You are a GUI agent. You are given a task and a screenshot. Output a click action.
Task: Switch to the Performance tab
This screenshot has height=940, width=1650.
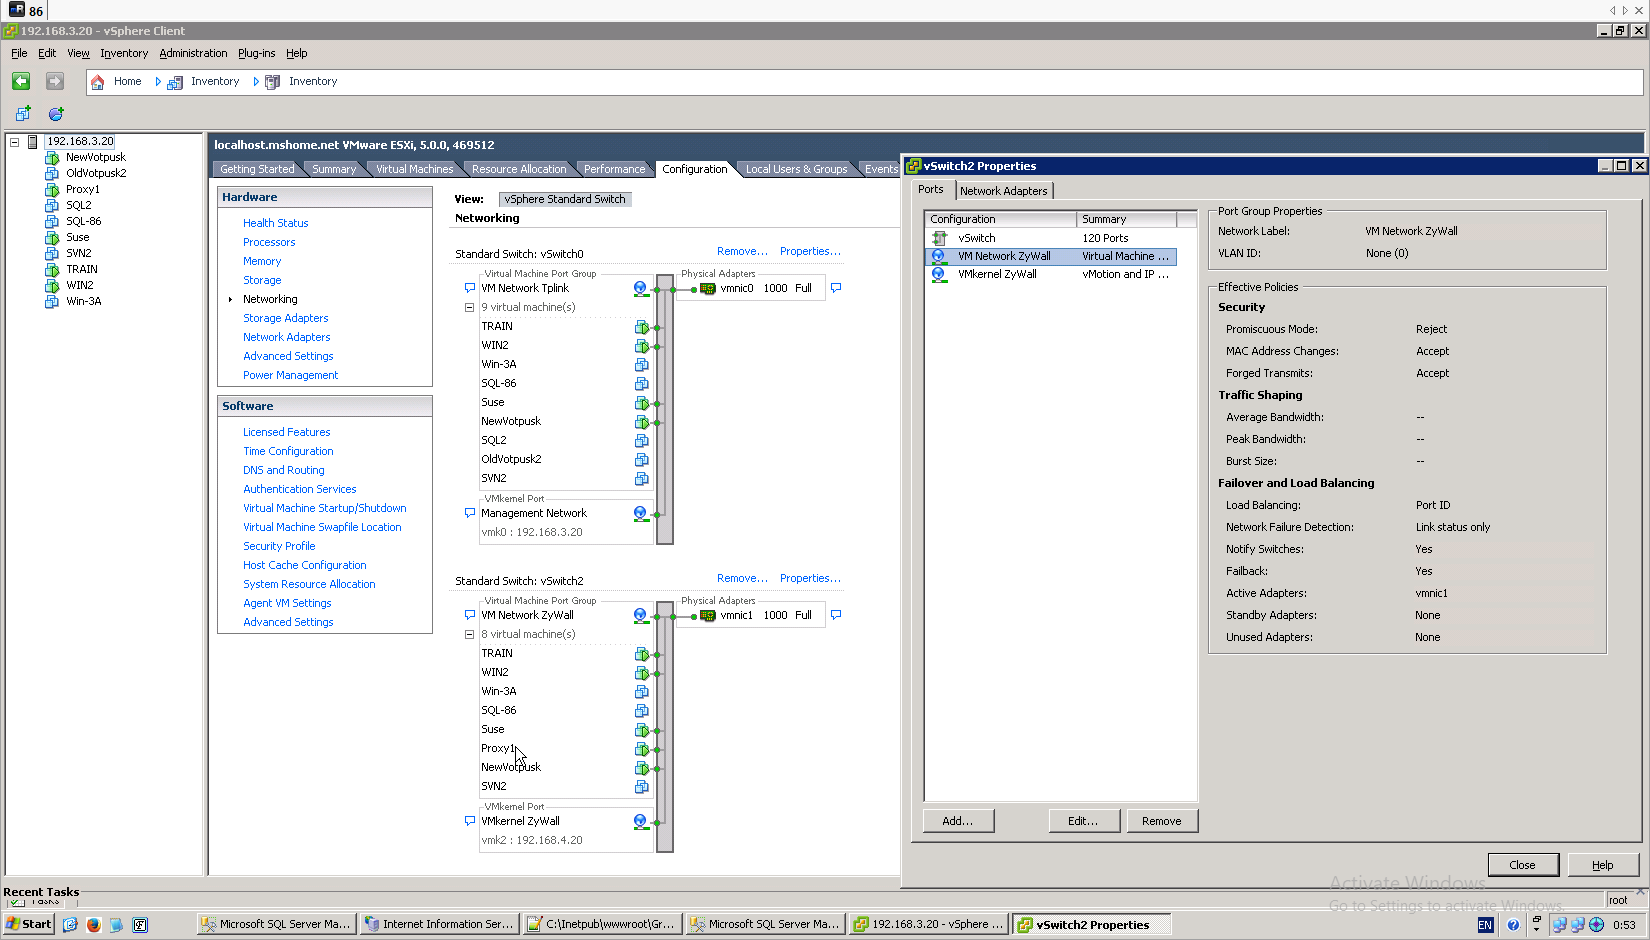[614, 169]
